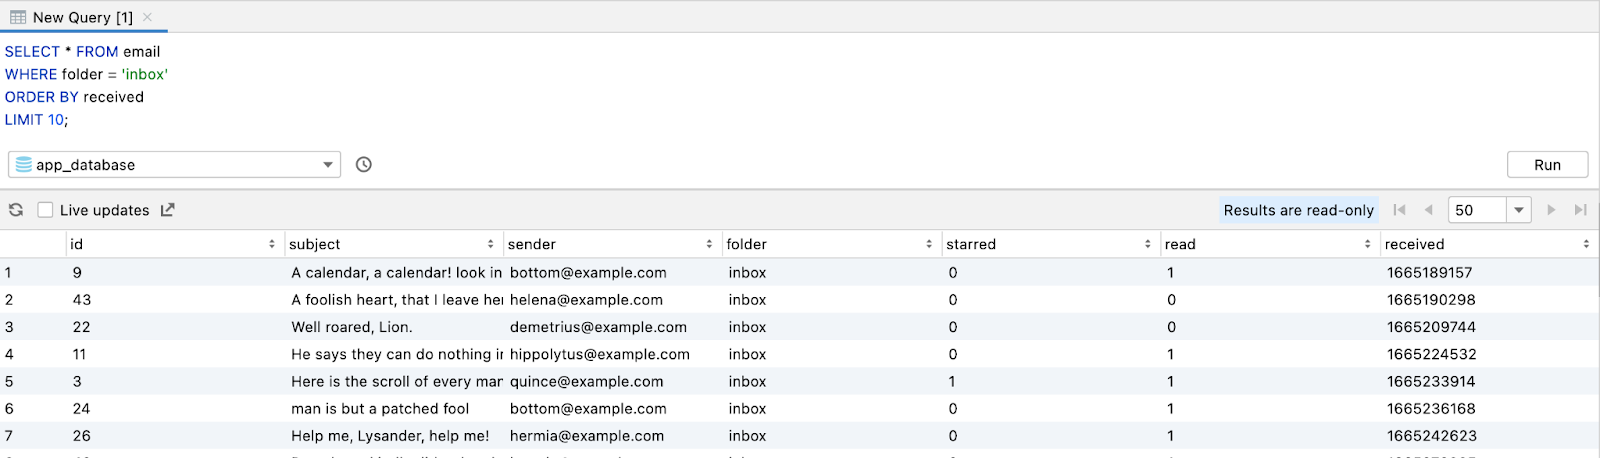Viewport: 1600px width, 458px height.
Task: Click inside the SQL query editor
Action: [700, 90]
